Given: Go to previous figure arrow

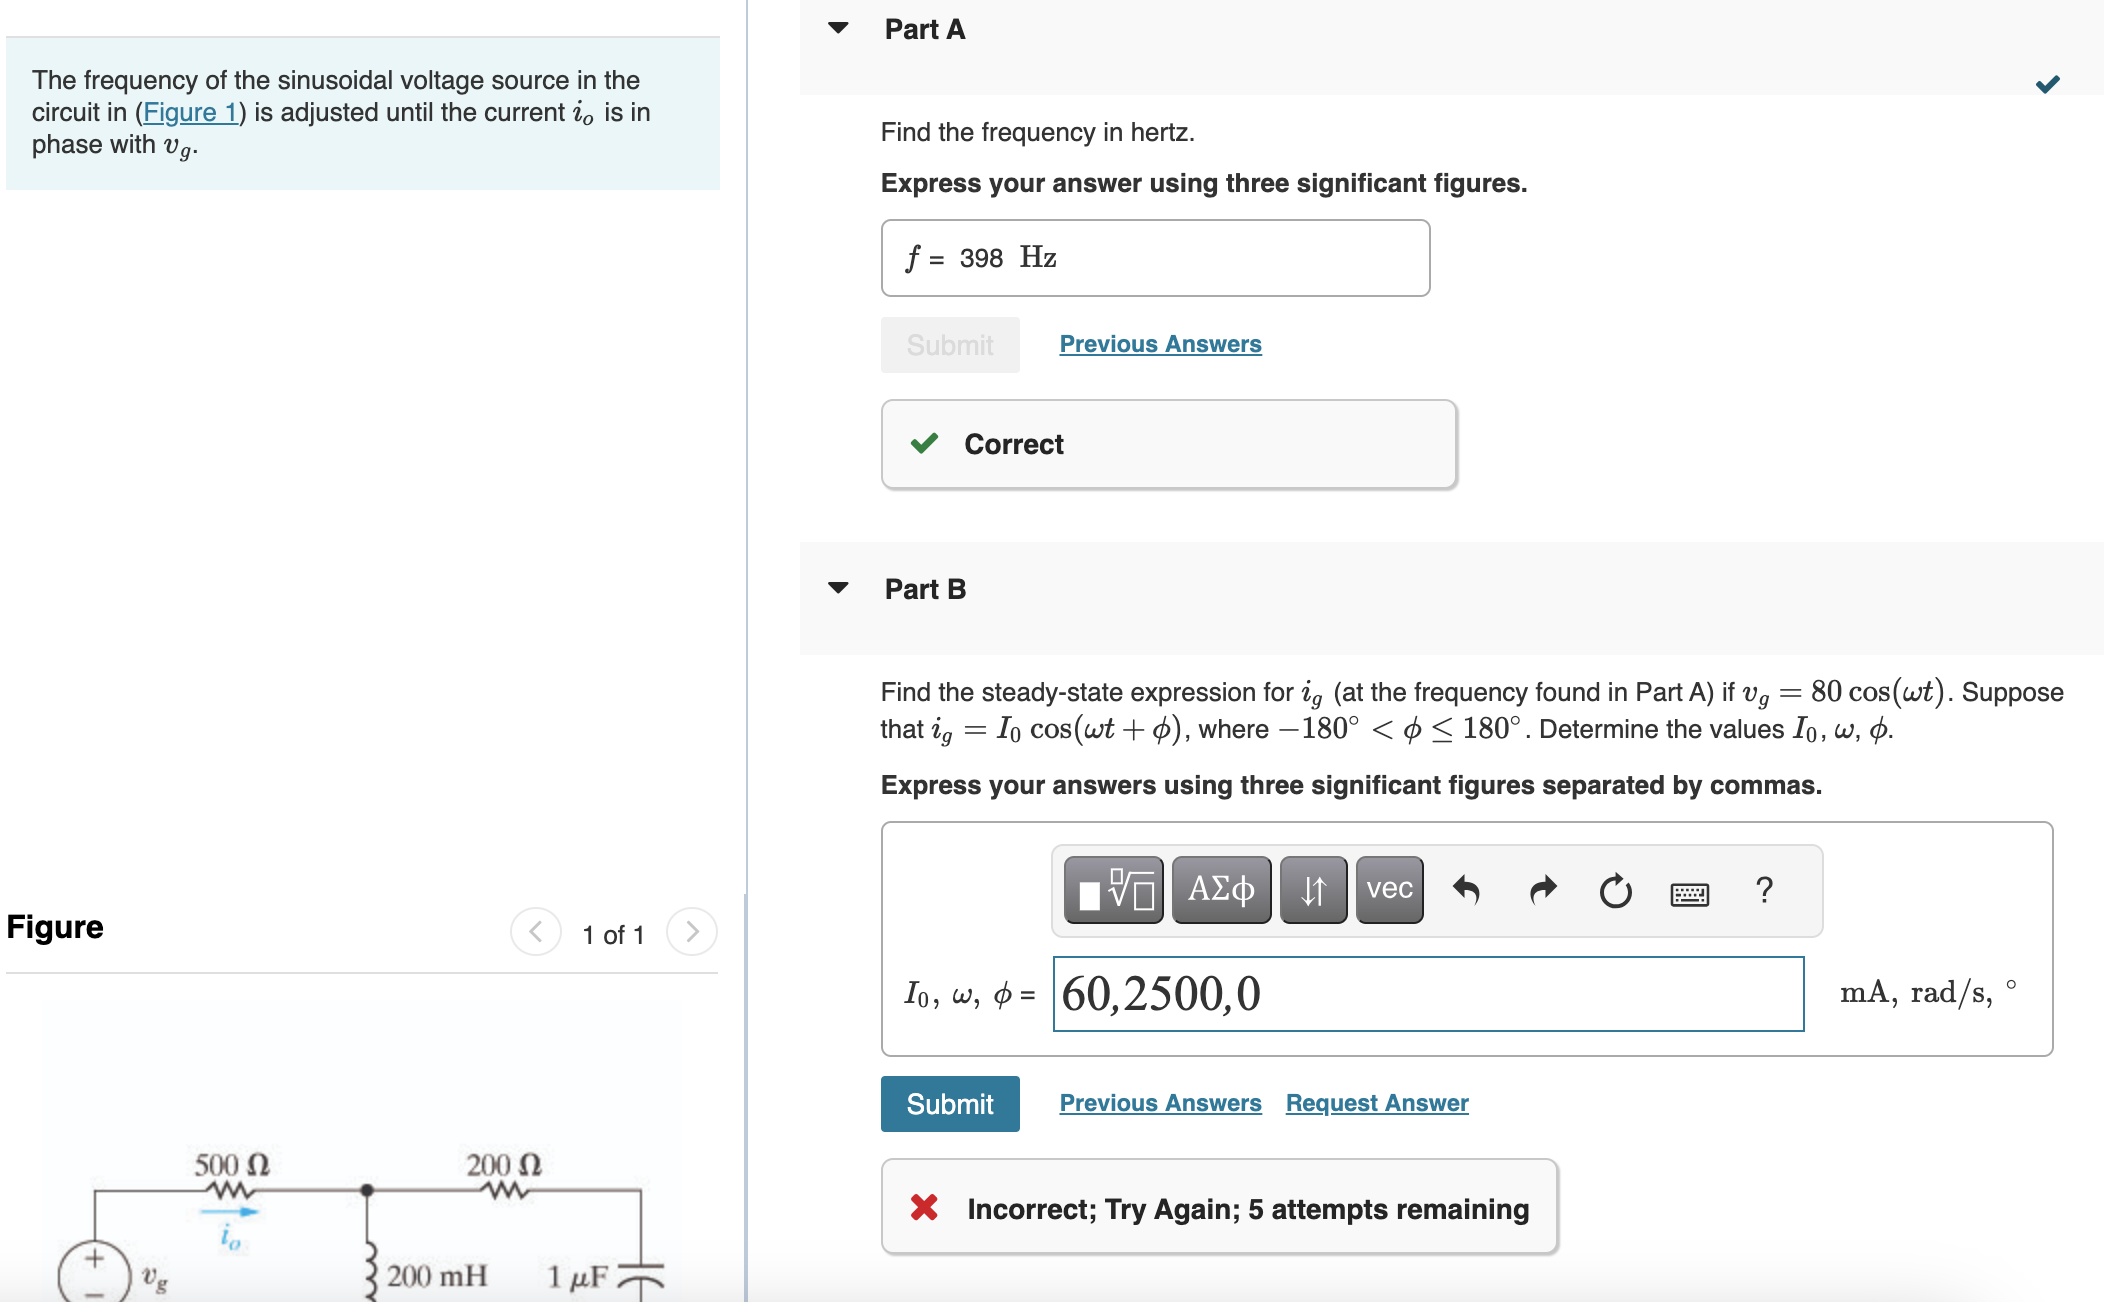Looking at the screenshot, I should pos(536,932).
